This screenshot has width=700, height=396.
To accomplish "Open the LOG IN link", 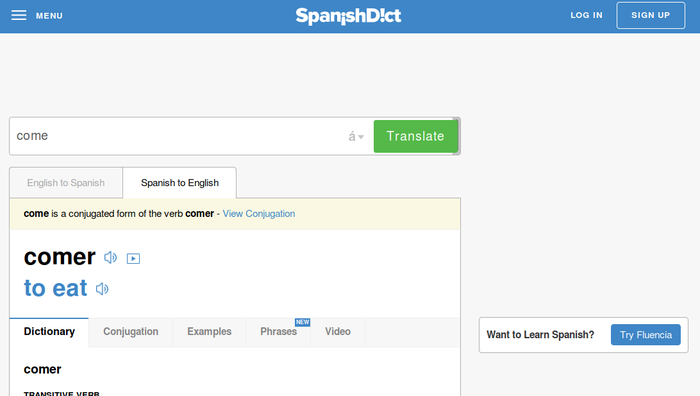I will (x=586, y=15).
